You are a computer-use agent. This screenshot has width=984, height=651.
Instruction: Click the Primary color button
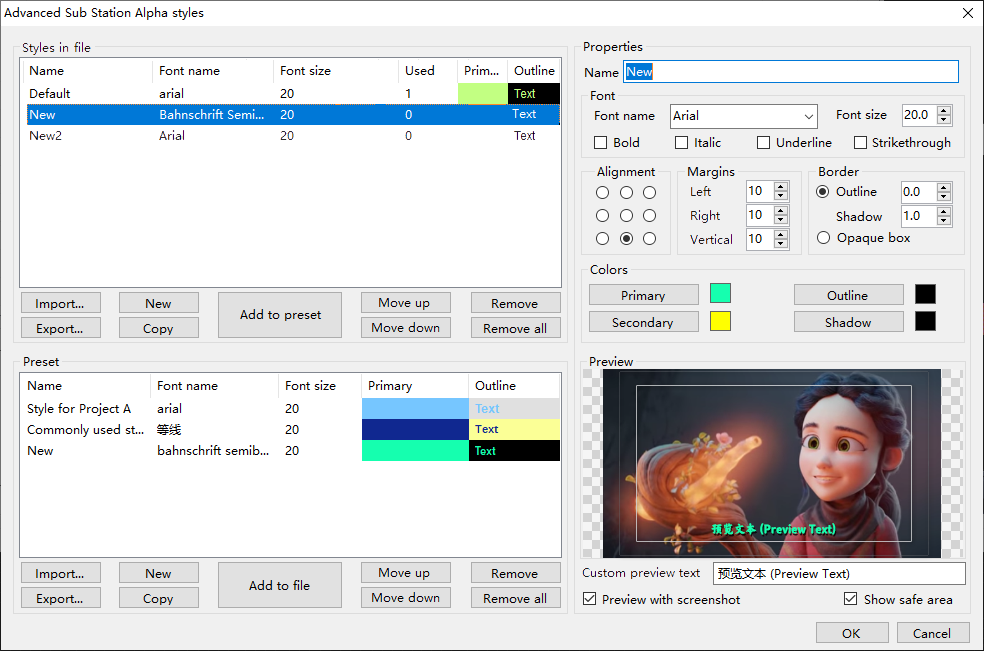(643, 295)
